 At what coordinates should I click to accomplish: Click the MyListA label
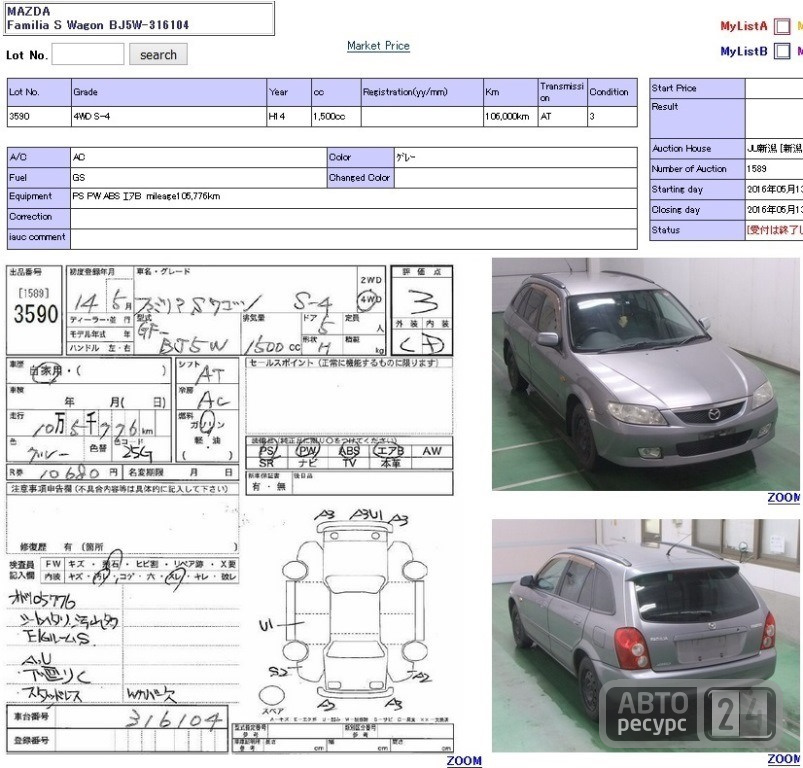click(x=744, y=26)
